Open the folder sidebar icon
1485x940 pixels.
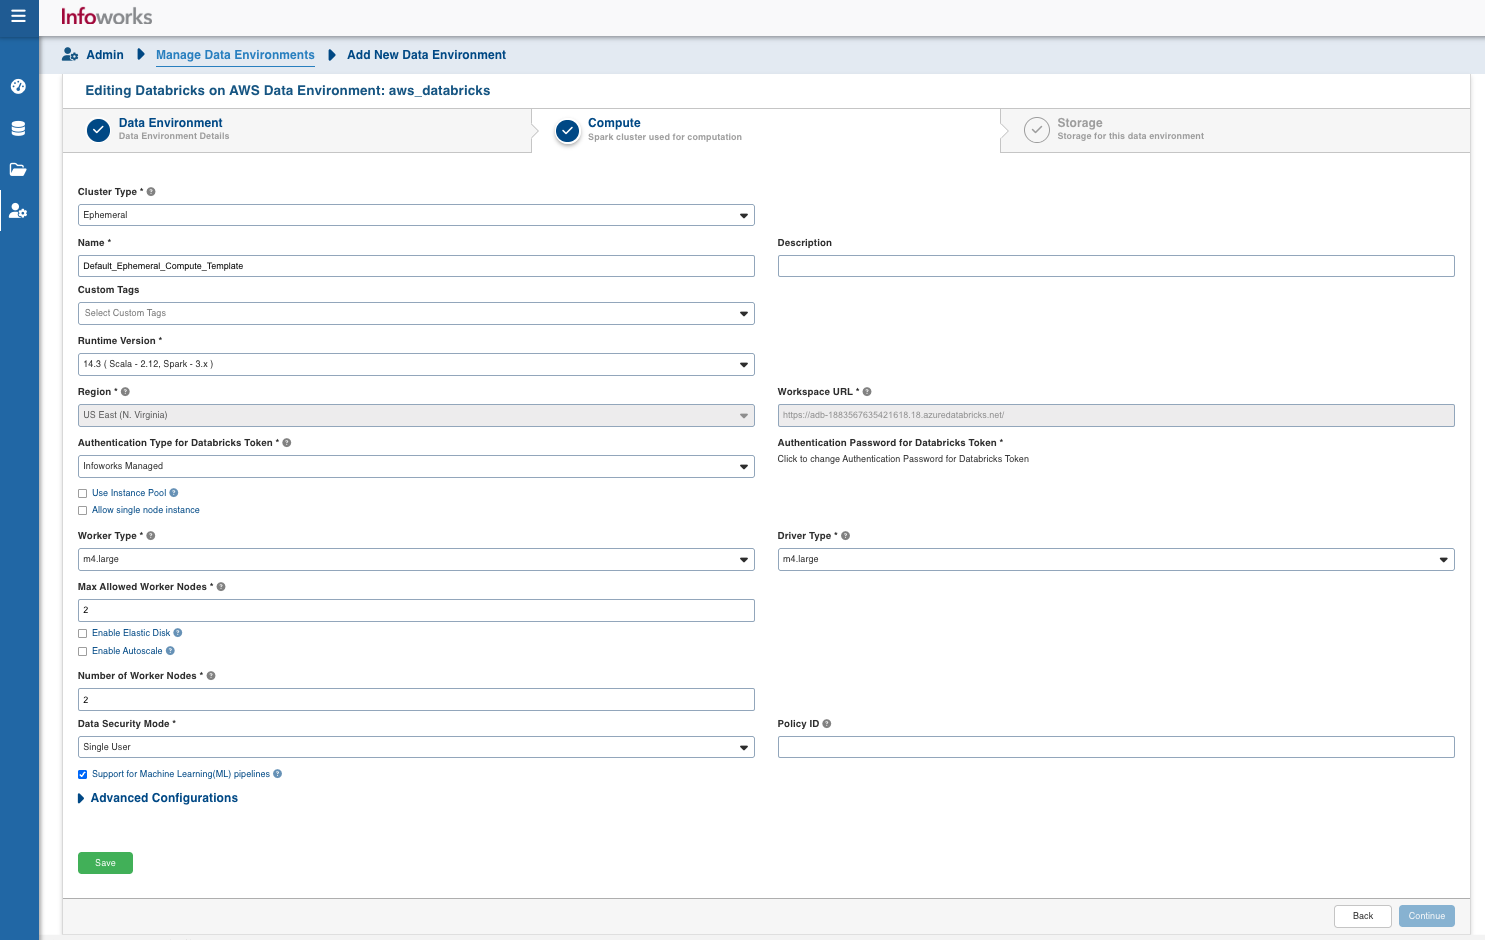point(18,169)
